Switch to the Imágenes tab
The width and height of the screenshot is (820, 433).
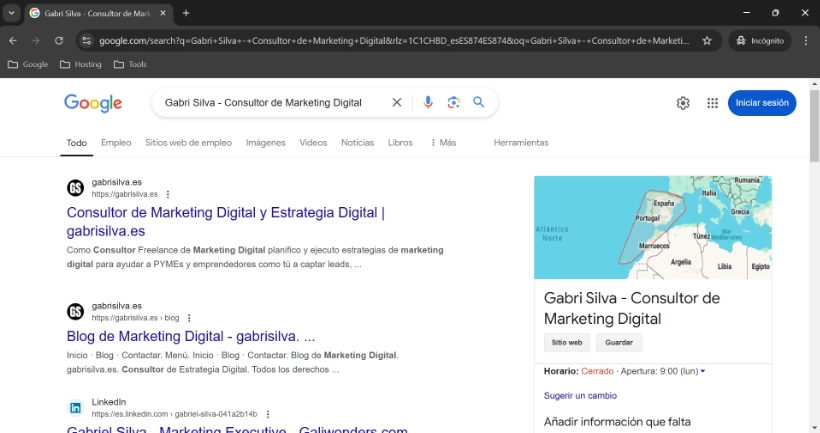[x=266, y=143]
